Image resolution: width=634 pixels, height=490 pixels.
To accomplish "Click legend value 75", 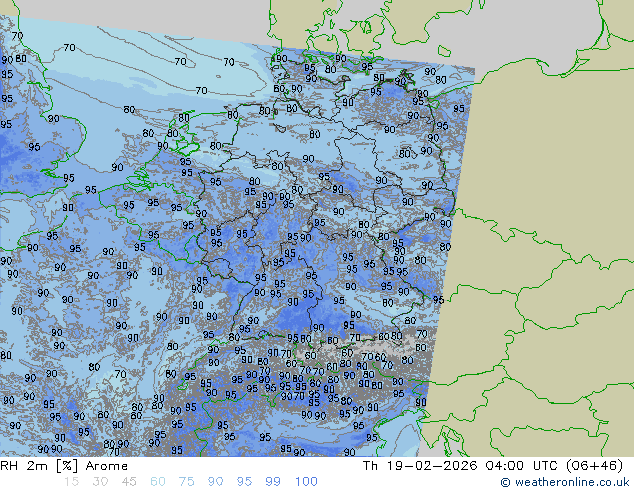I will point(186,482).
